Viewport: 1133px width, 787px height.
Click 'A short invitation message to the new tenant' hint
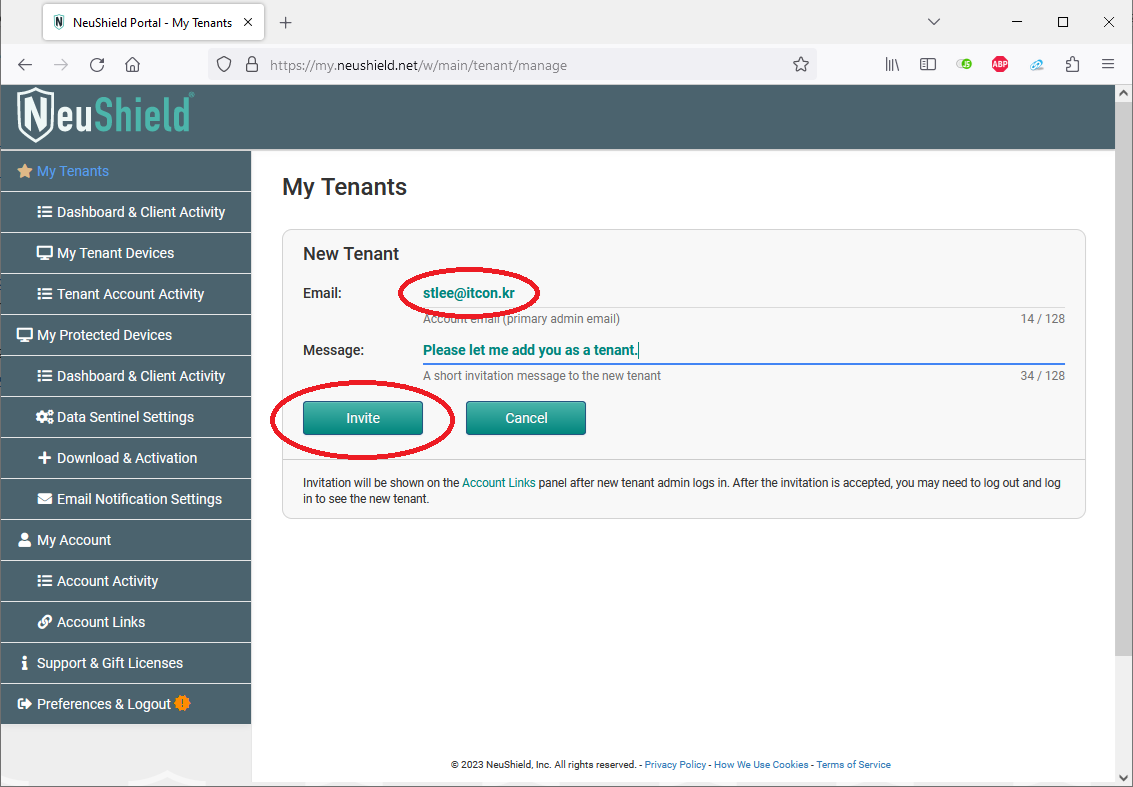coord(542,376)
